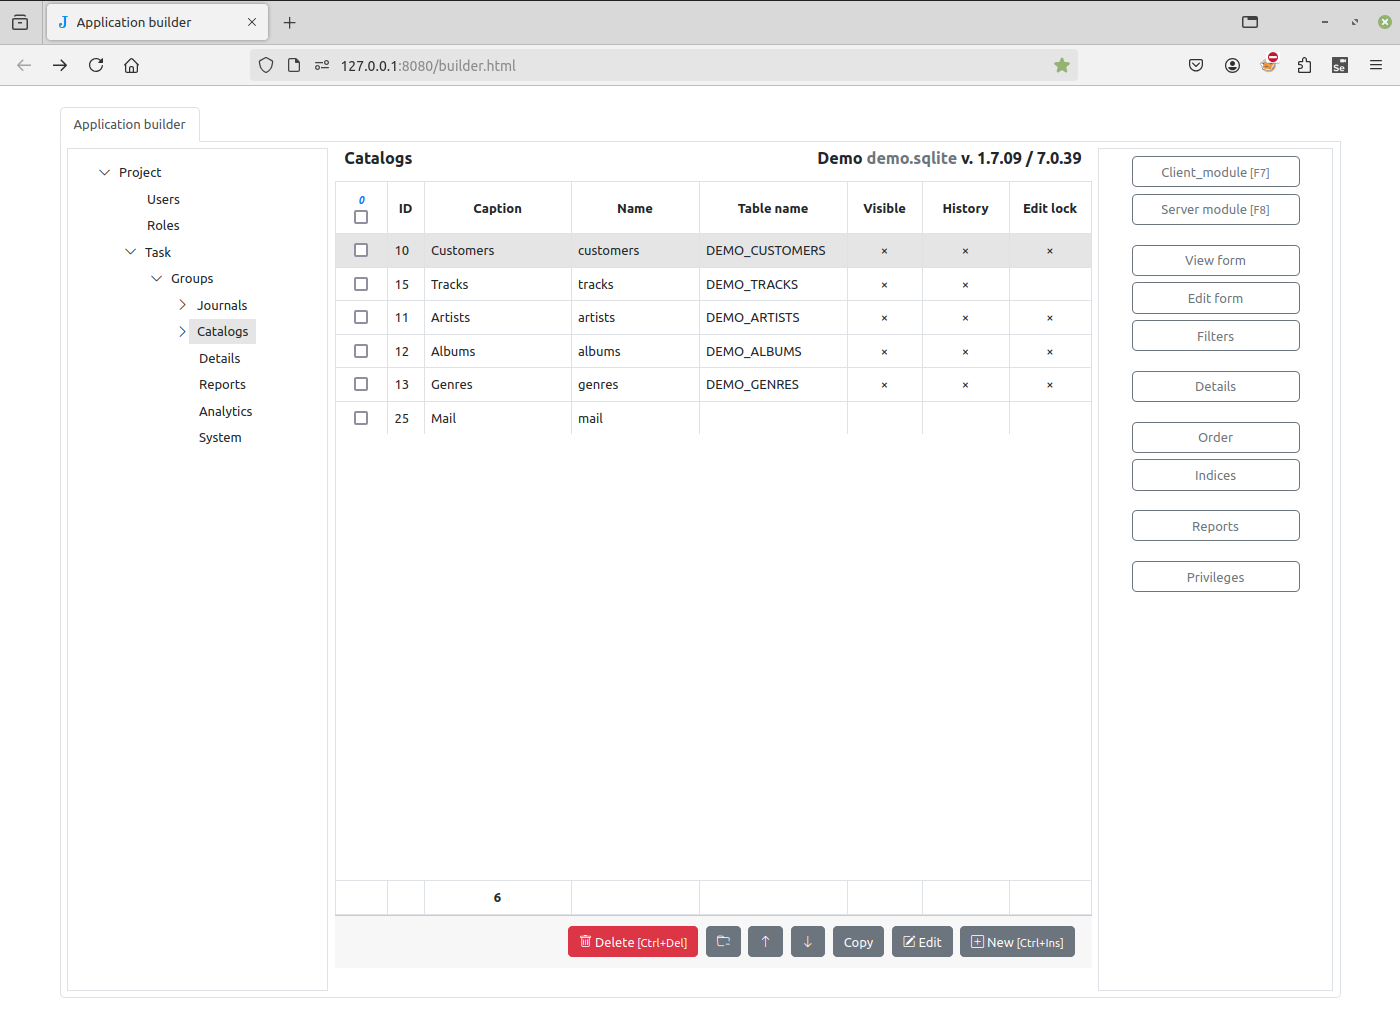
Task: Collapse the Groups tree node
Action: [x=156, y=278]
